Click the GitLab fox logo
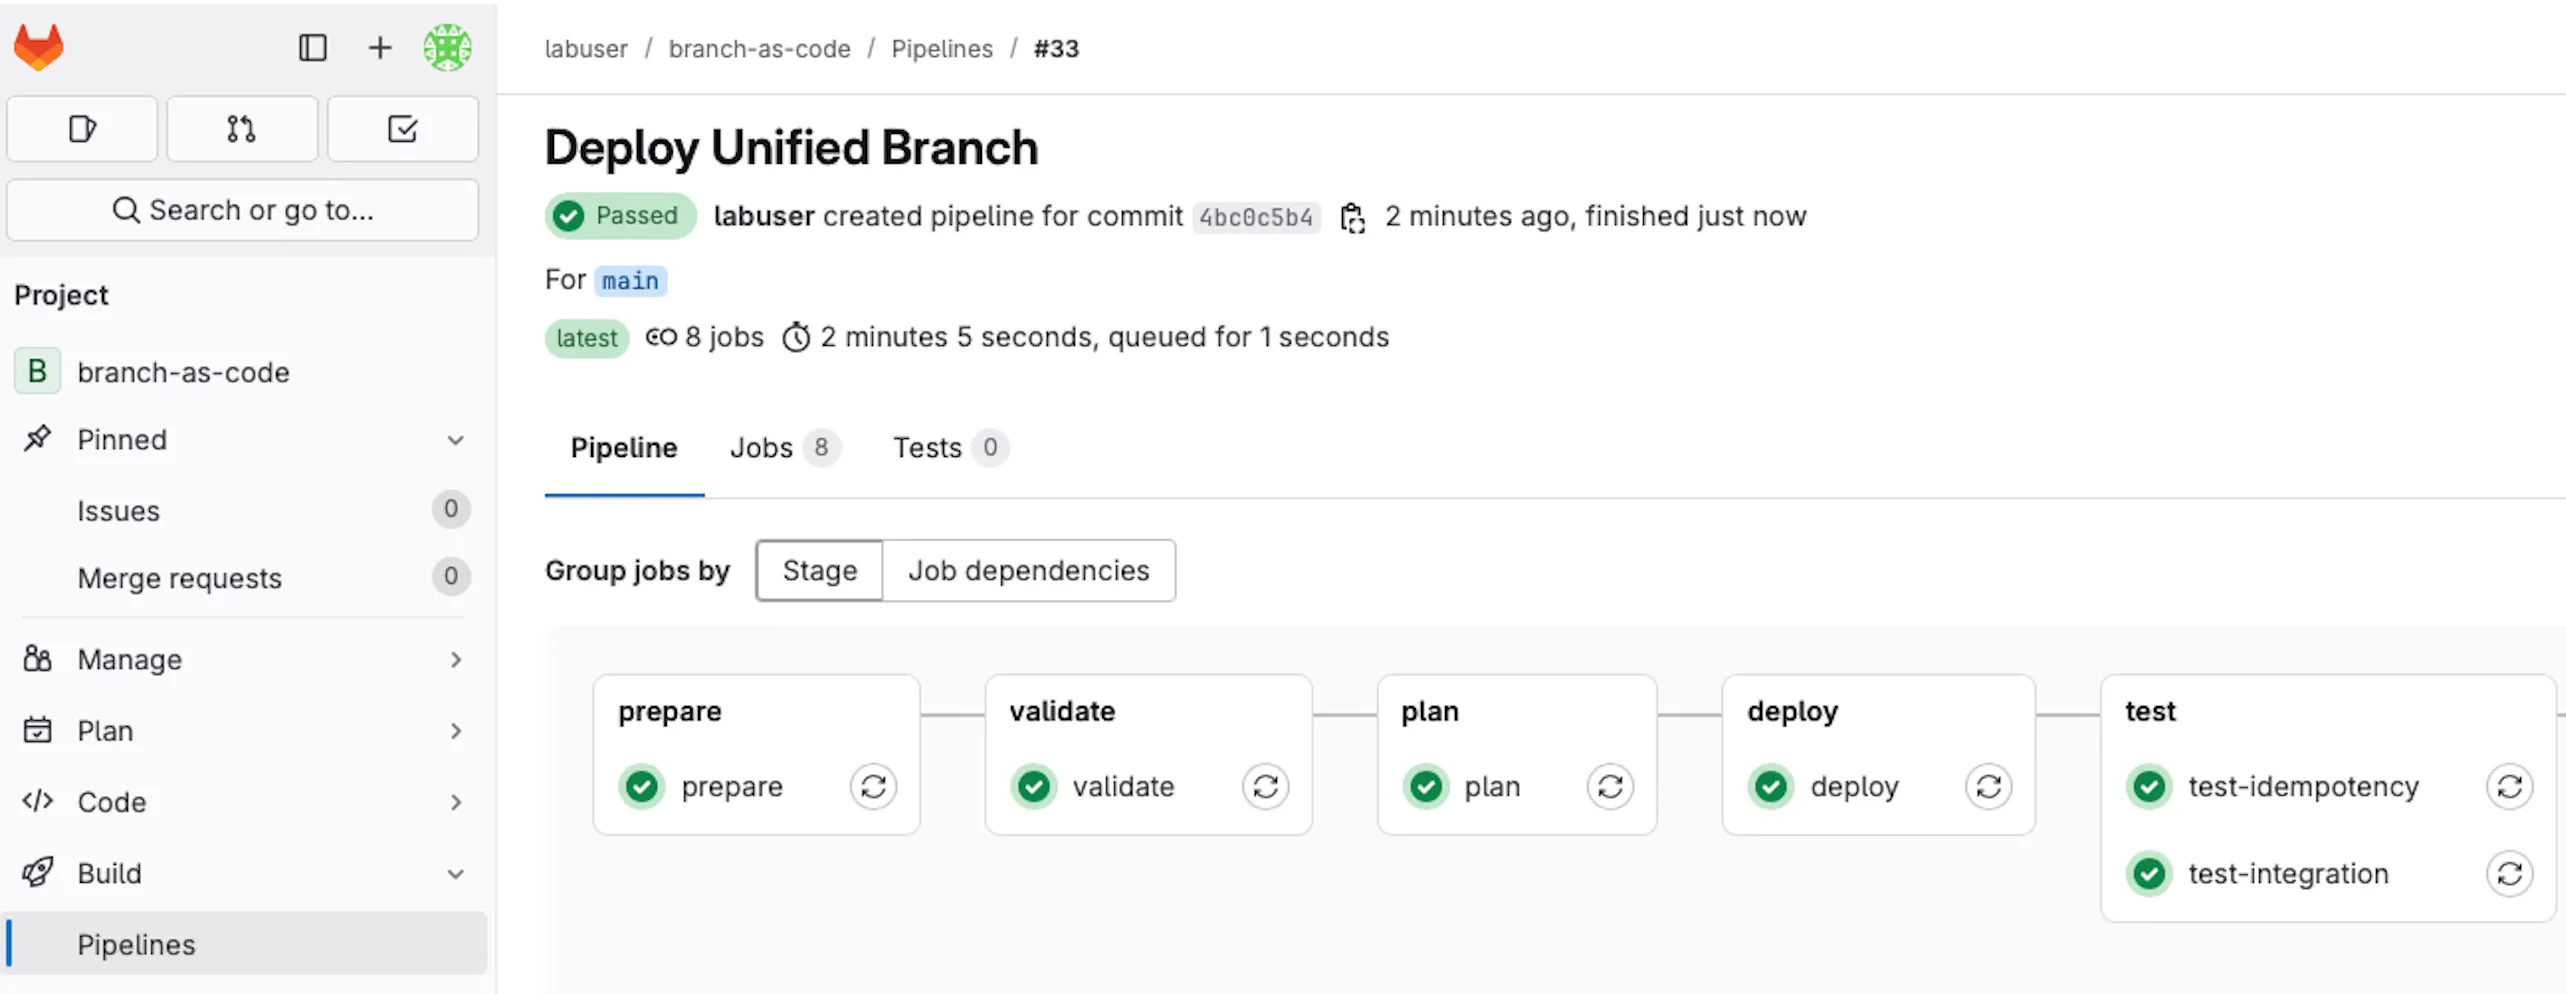Image resolution: width=2566 pixels, height=994 pixels. point(39,47)
